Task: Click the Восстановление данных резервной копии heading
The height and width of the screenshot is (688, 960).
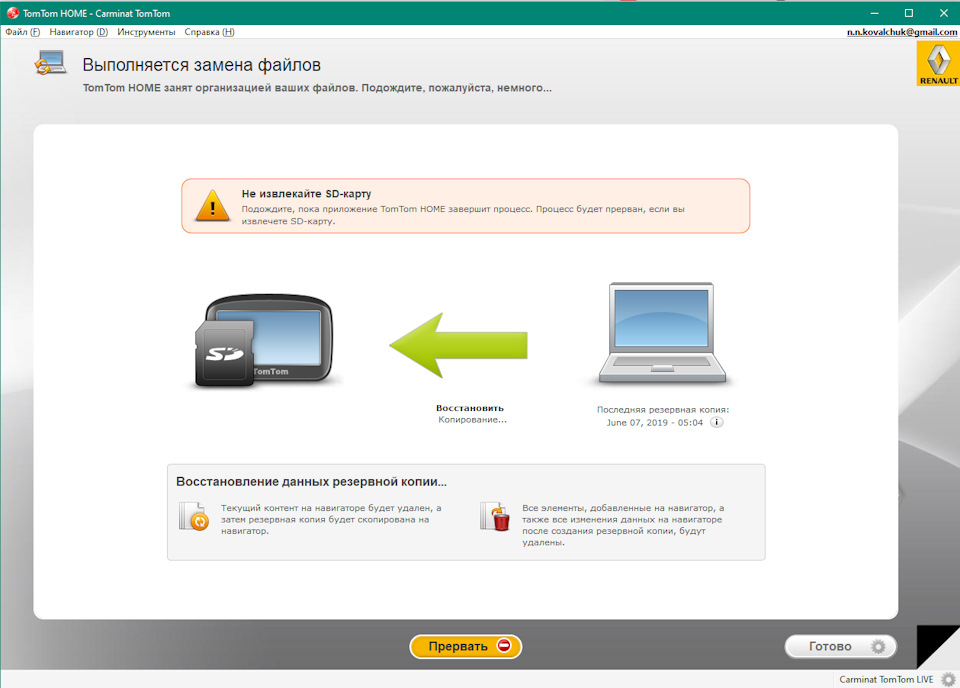Action: 311,482
